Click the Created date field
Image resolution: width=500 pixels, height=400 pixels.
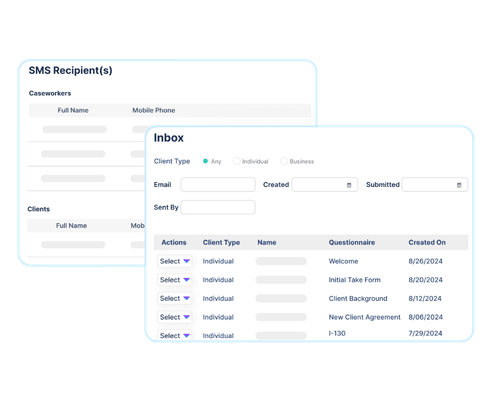(x=325, y=185)
